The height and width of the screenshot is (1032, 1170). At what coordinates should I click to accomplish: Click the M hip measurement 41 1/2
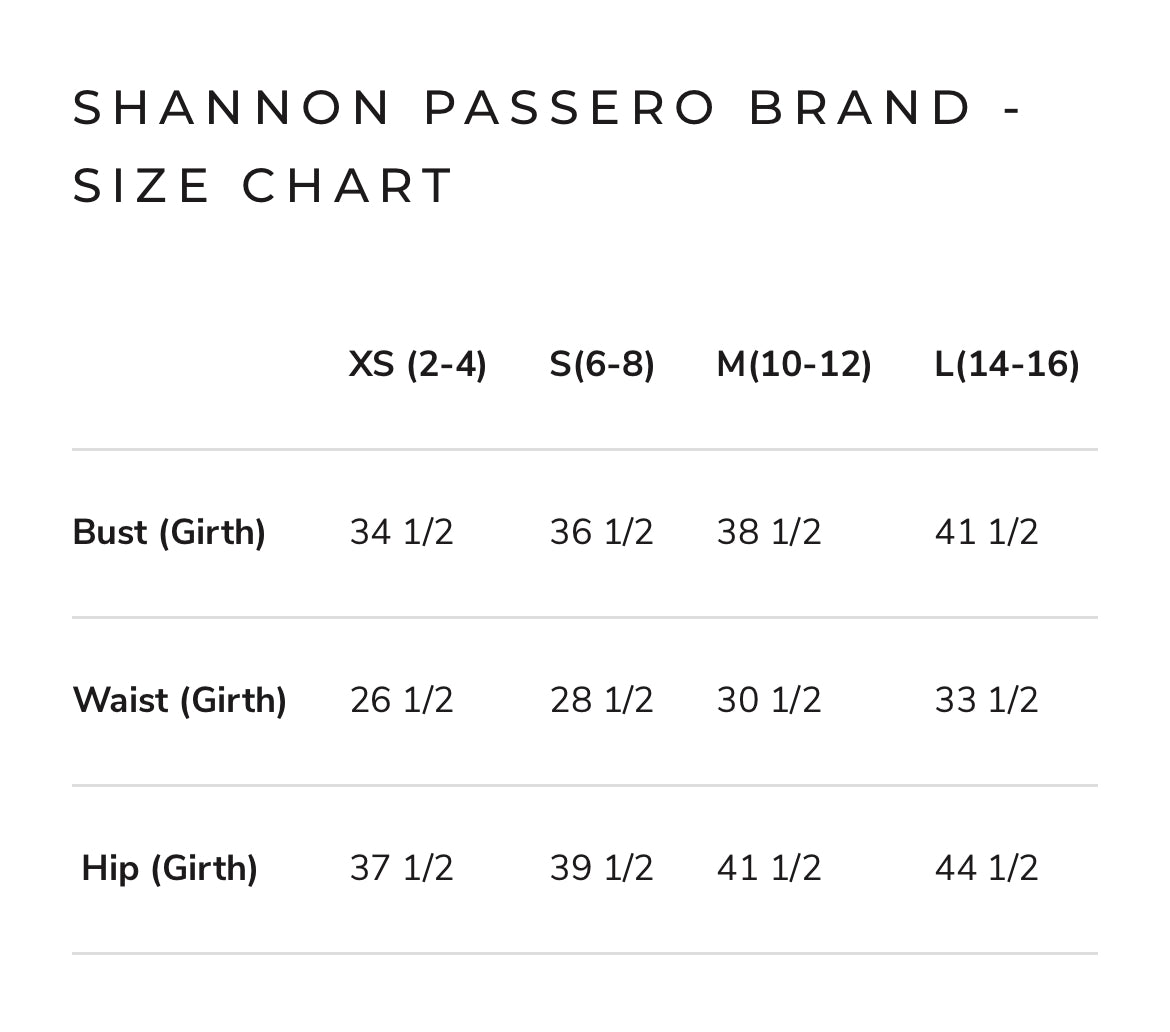tap(769, 868)
